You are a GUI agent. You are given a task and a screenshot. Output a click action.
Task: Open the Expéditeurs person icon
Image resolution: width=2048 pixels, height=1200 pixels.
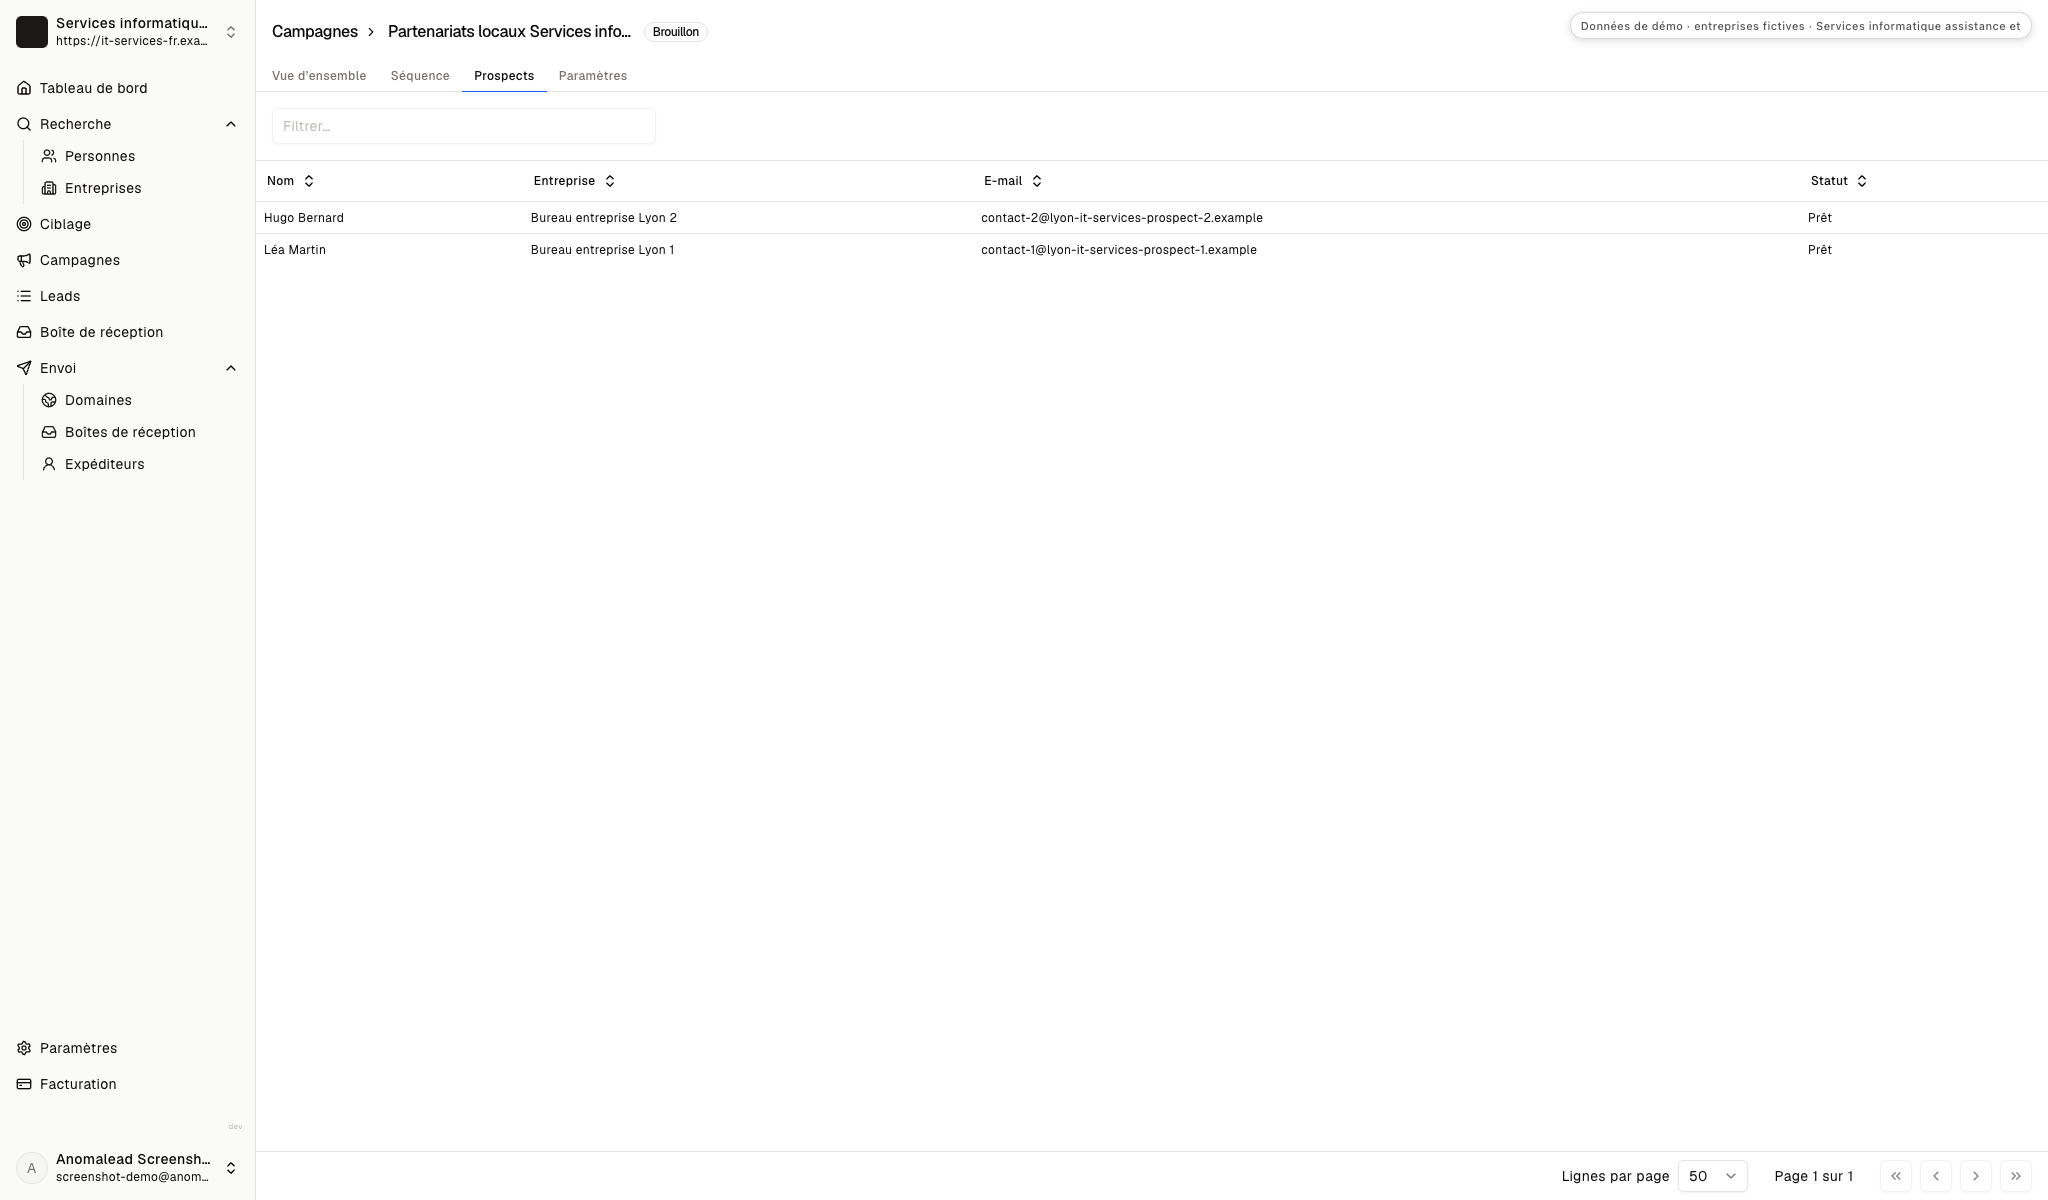49,464
